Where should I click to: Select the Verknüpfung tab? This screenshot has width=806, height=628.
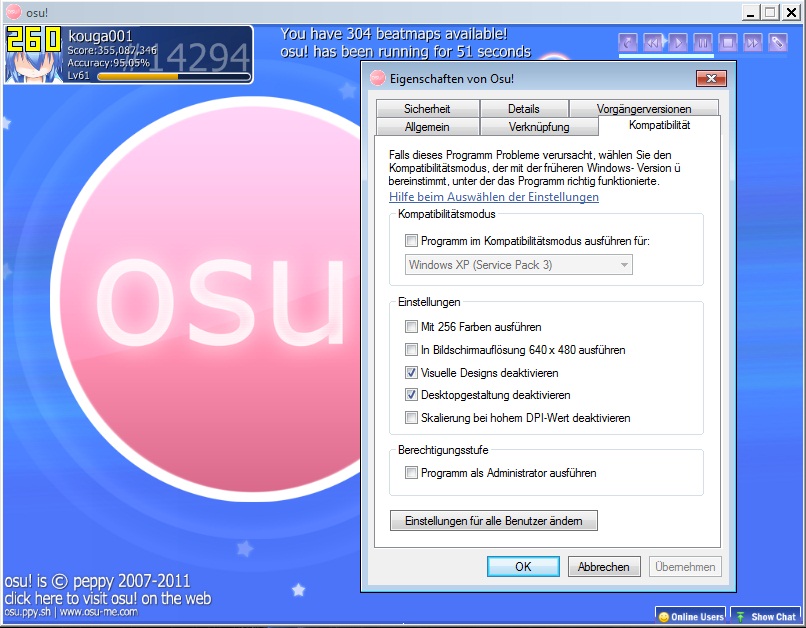pyautogui.click(x=539, y=126)
